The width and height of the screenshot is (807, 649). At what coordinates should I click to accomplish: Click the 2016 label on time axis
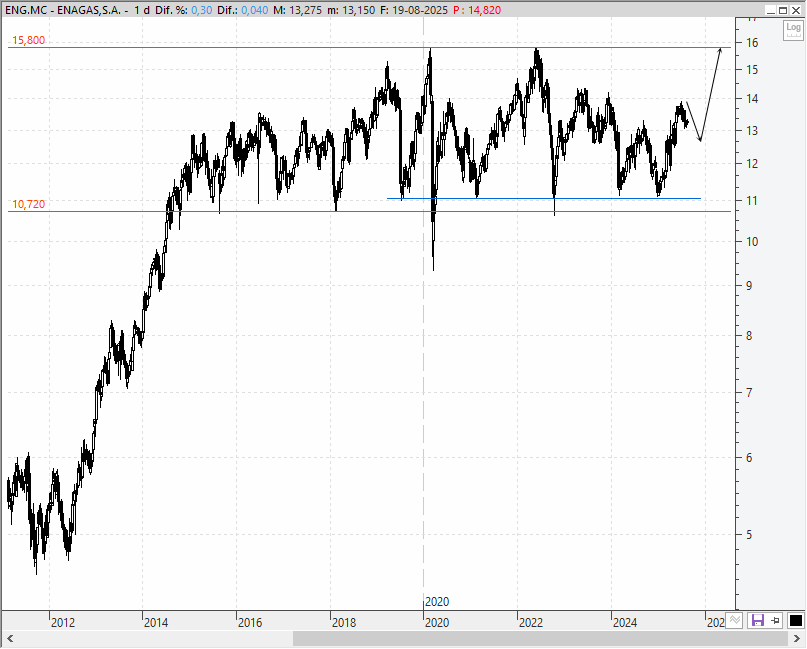pos(250,623)
